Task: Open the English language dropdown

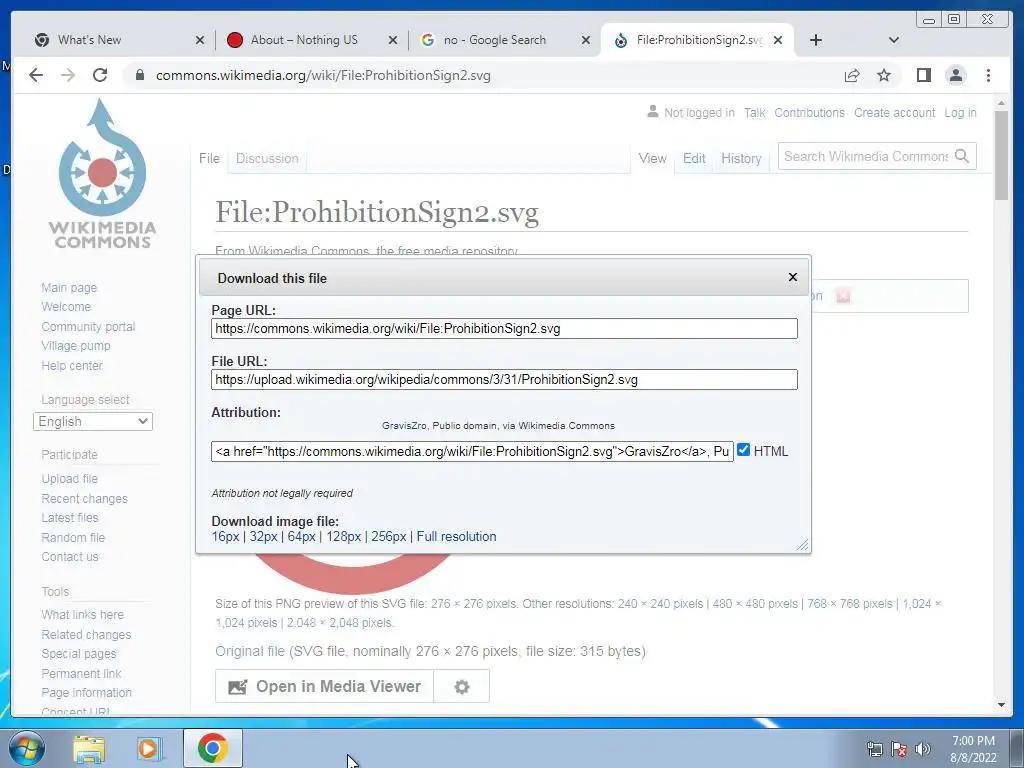Action: 93,421
